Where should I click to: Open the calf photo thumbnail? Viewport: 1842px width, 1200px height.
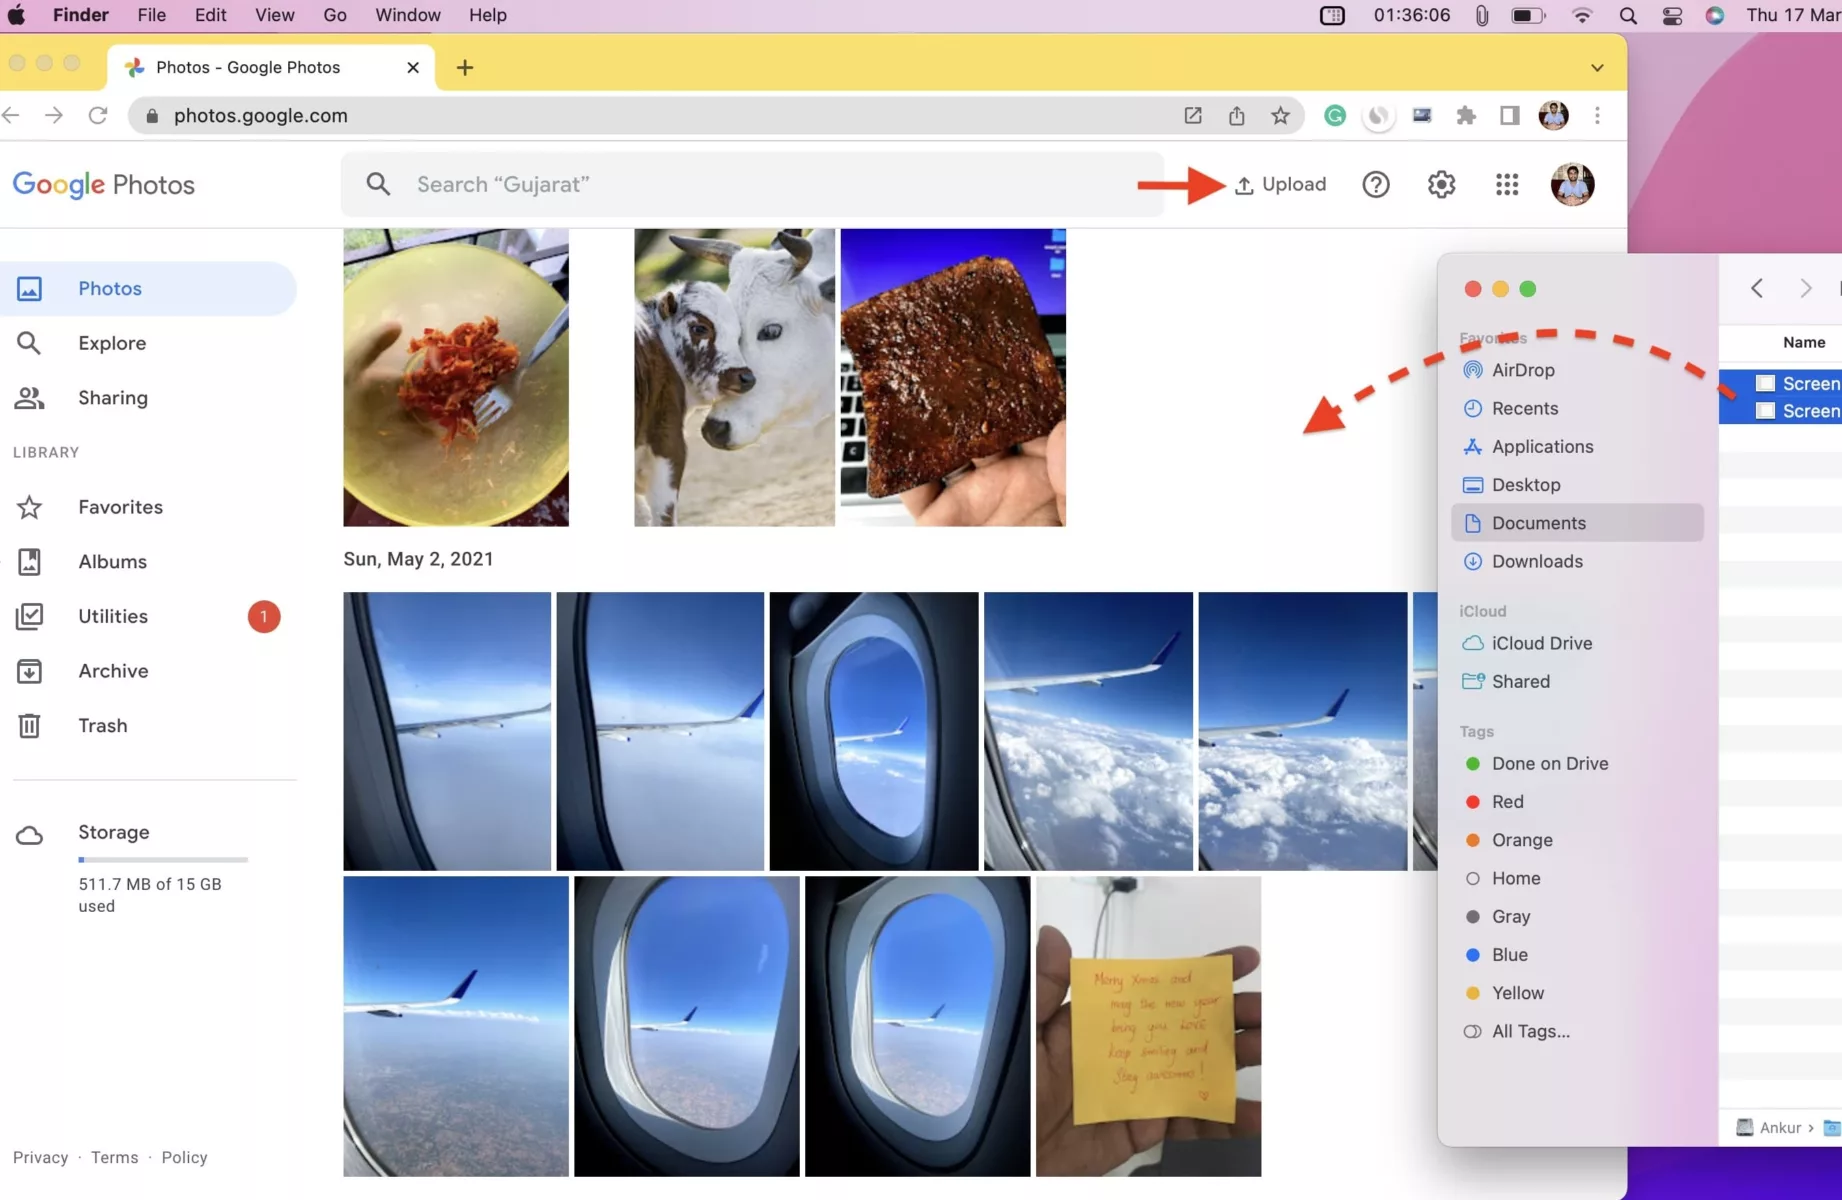pos(734,377)
